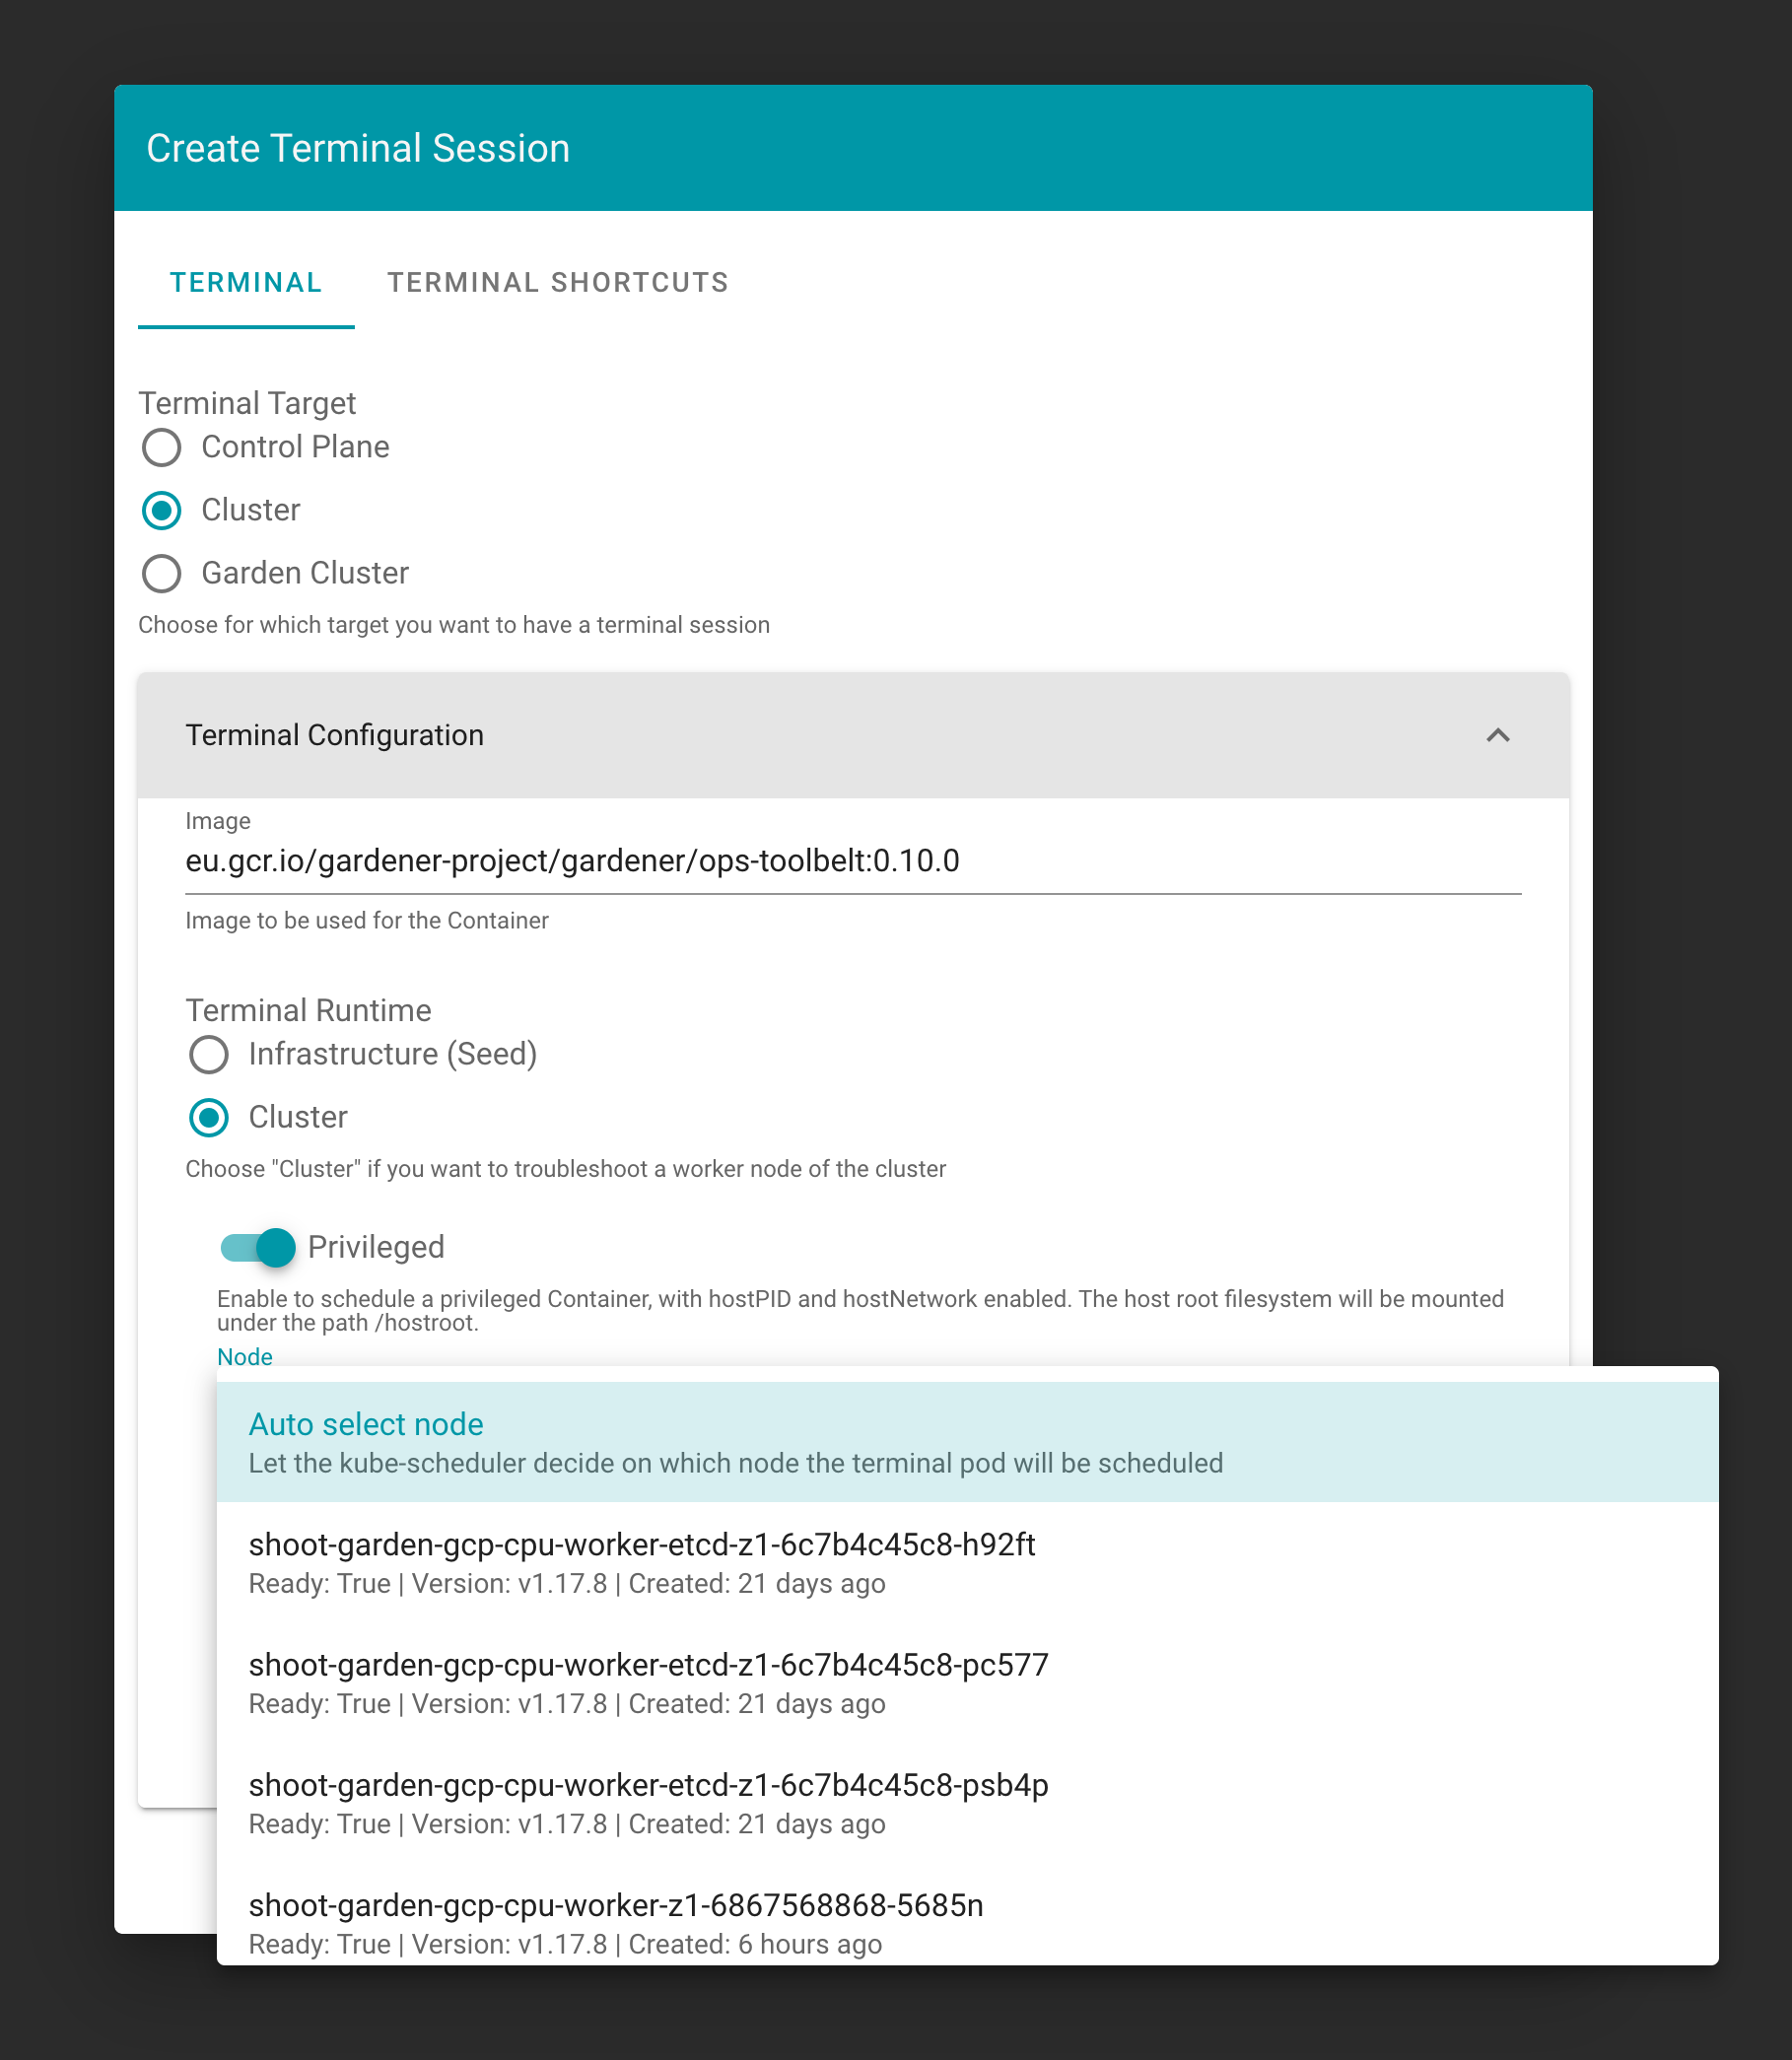The width and height of the screenshot is (1792, 2060).
Task: Switch to the TERMINAL SHORTCUTS tab
Action: coord(558,282)
